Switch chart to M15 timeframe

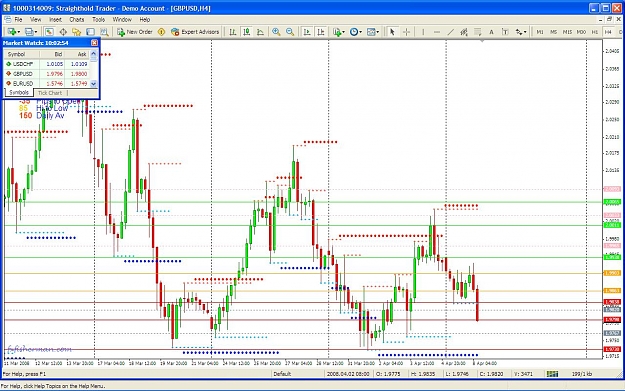pos(567,32)
